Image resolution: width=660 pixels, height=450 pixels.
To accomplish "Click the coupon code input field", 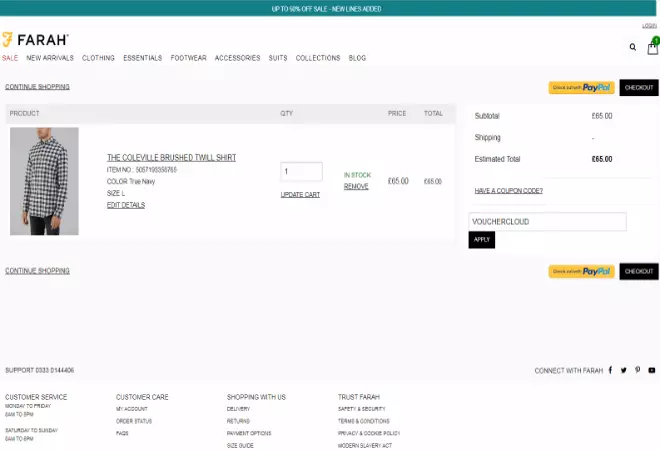I will 547,222.
